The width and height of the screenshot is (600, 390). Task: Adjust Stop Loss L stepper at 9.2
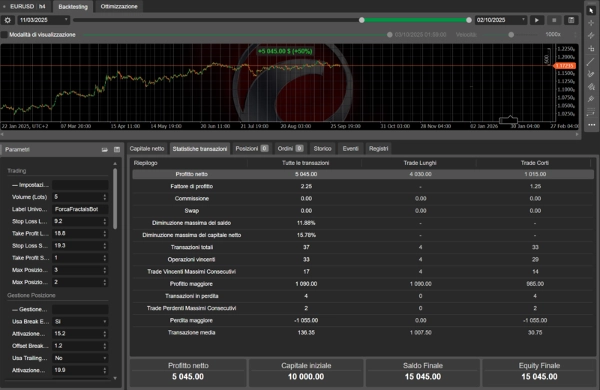[104, 221]
